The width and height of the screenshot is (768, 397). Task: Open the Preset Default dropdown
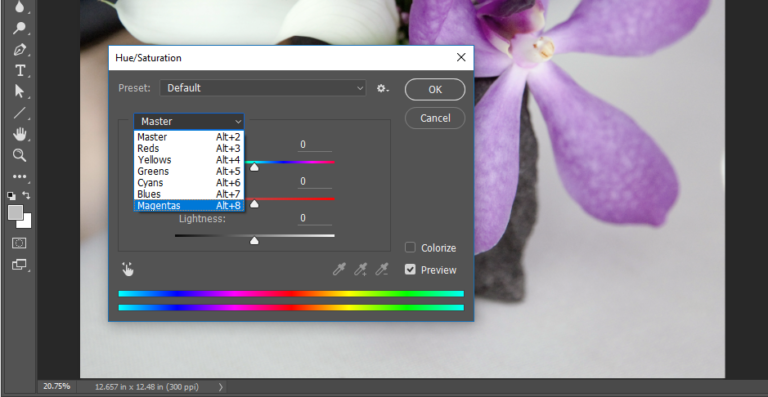point(263,88)
